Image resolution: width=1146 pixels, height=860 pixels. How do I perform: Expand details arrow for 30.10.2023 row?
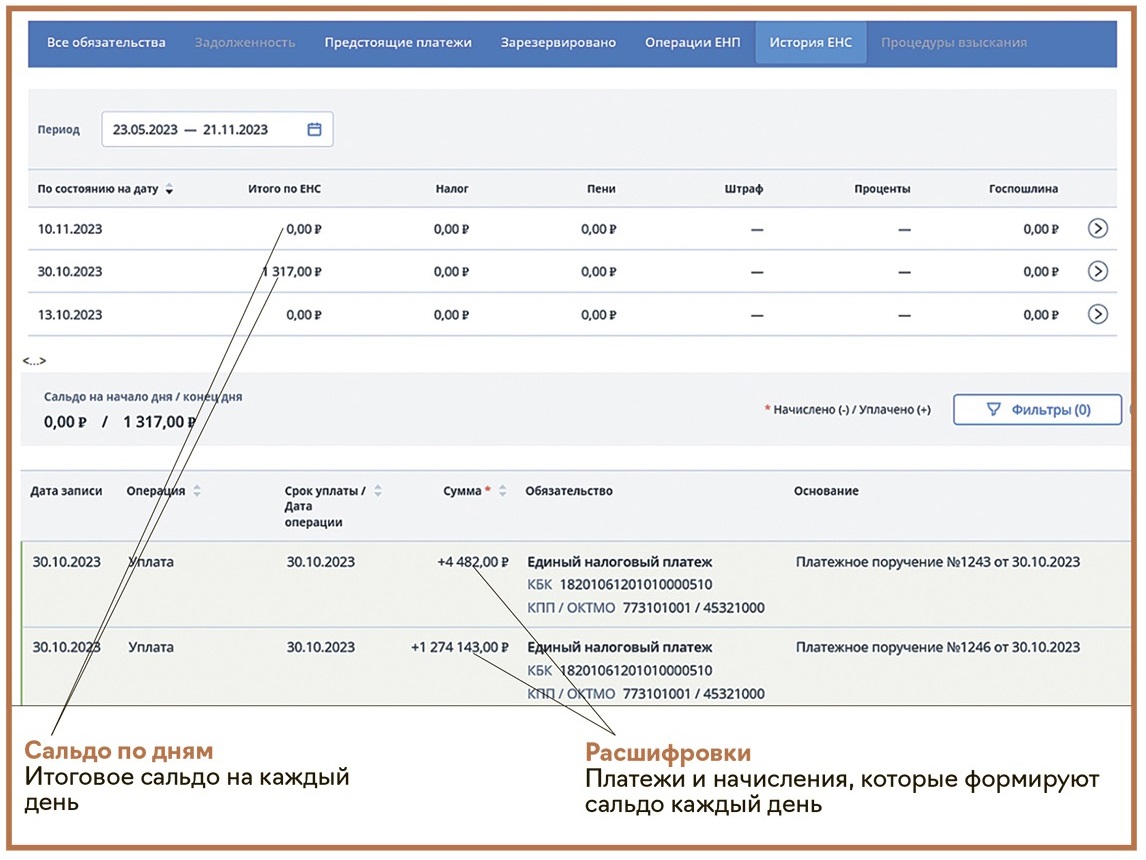(x=1097, y=271)
